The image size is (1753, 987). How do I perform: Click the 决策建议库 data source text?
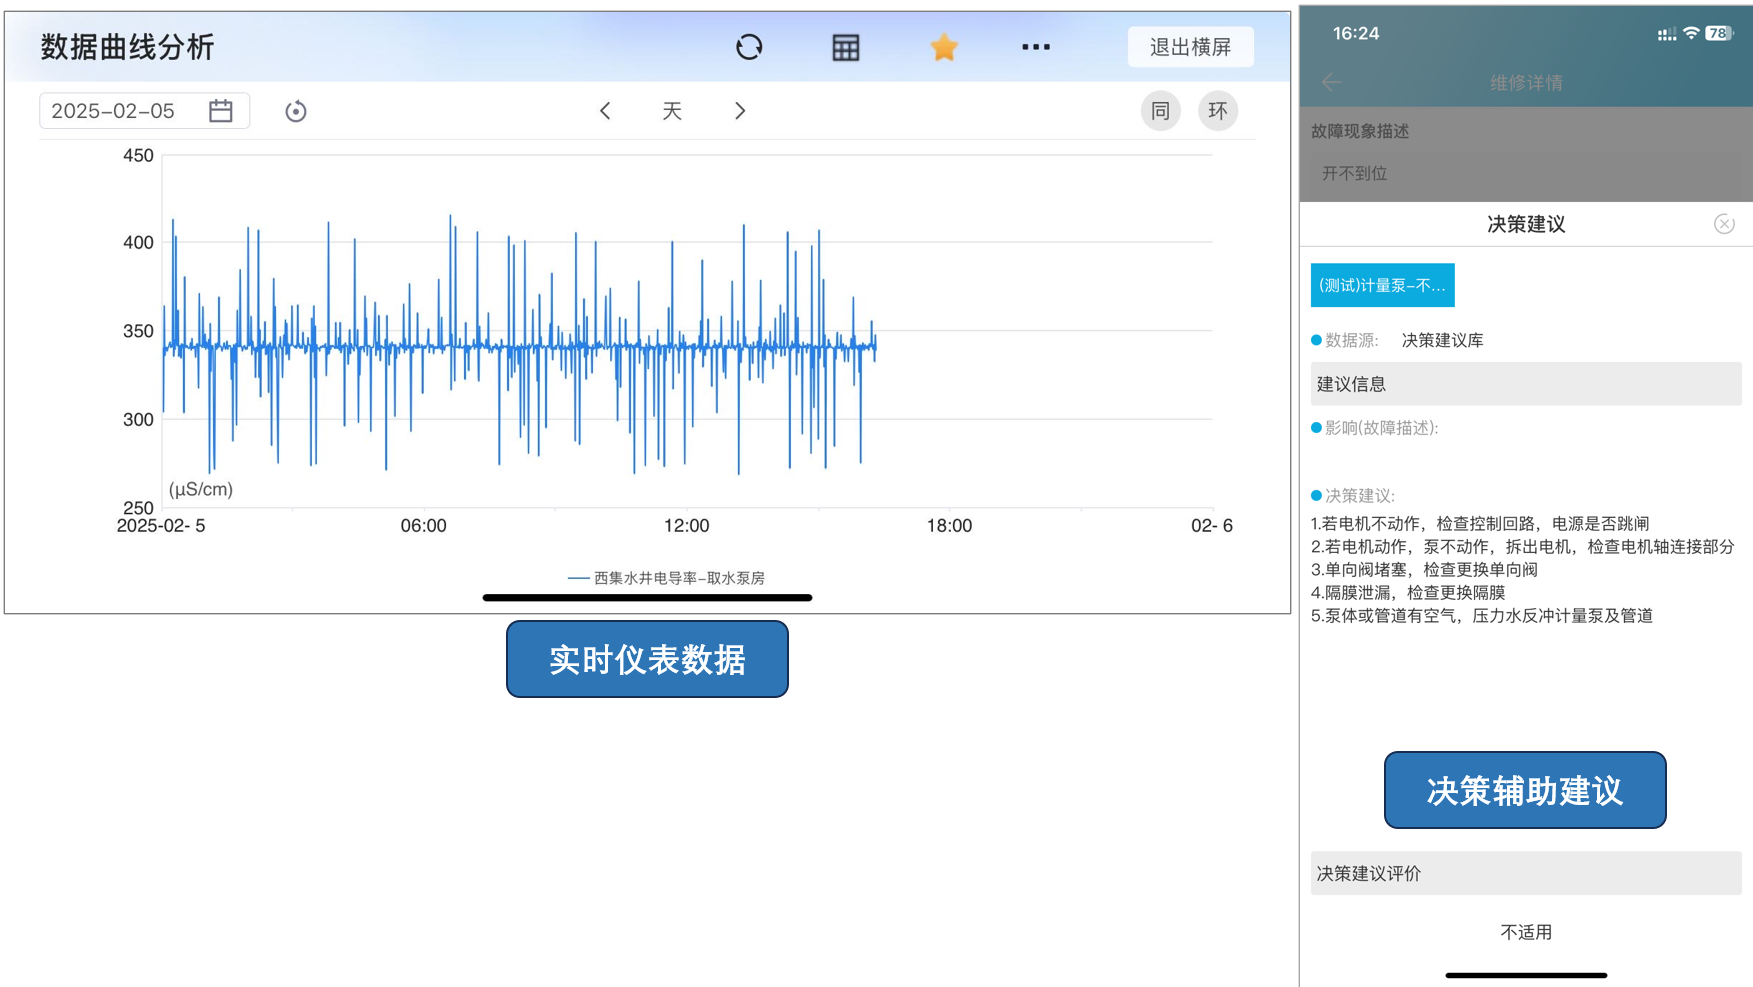tap(1442, 340)
